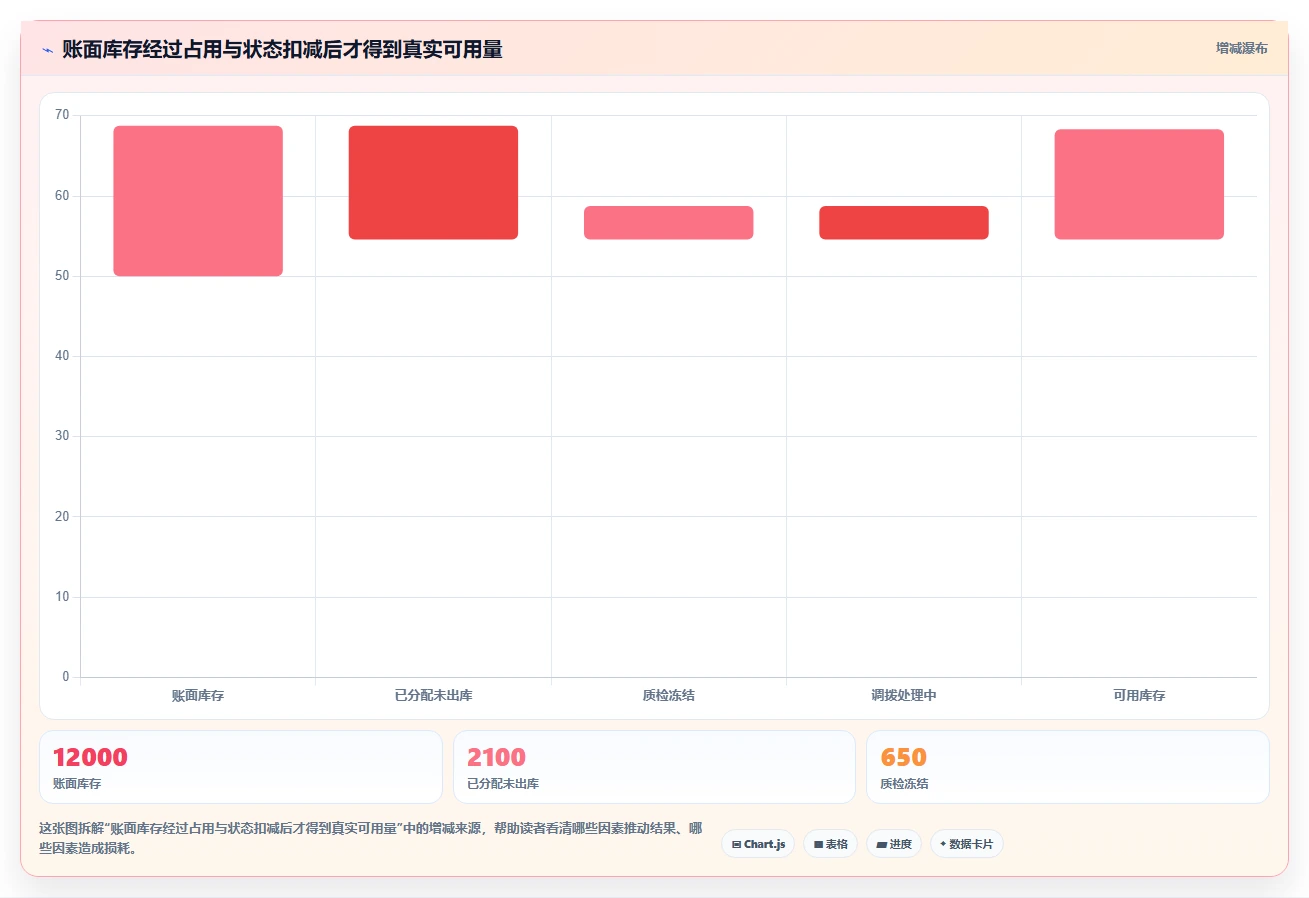This screenshot has height=898, width=1309.
Task: Click the 质检冻结 bar in the chart
Action: pos(668,223)
